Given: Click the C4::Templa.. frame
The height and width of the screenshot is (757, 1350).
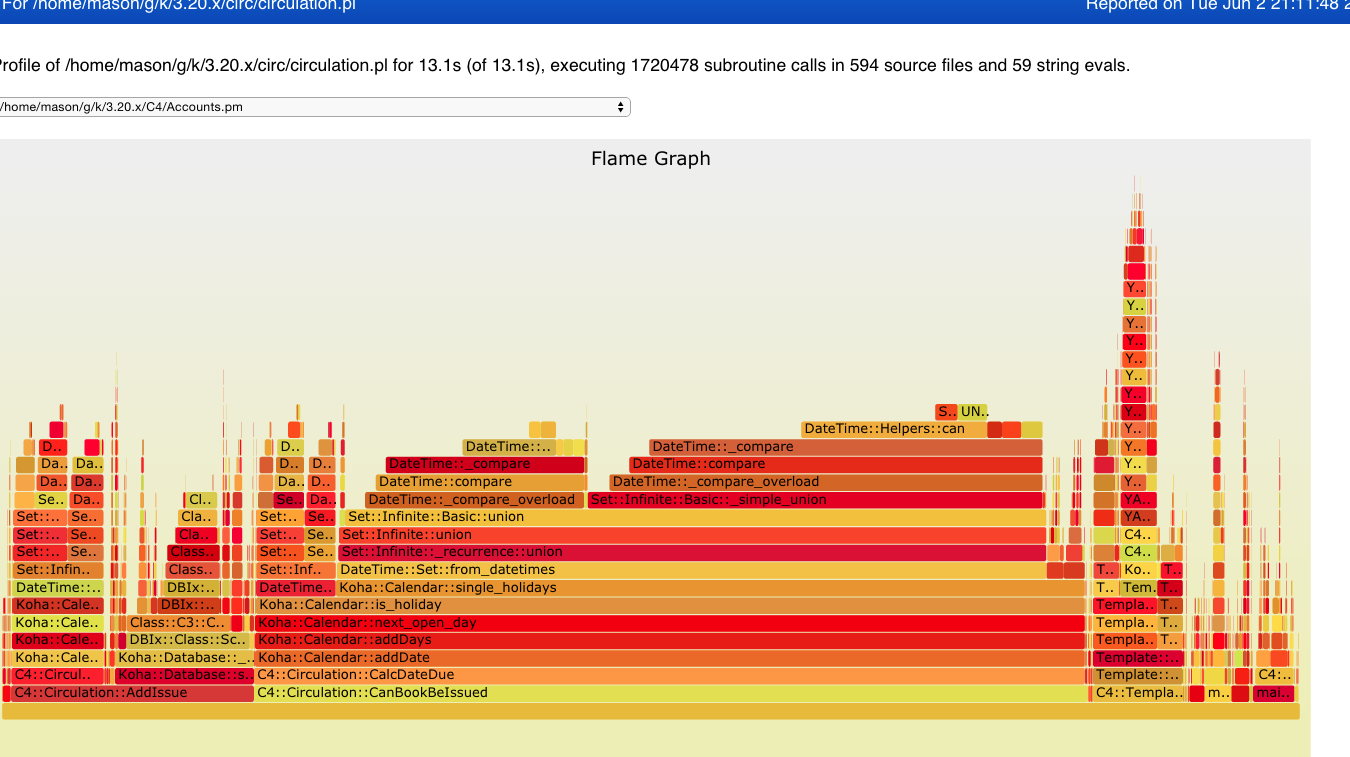Looking at the screenshot, I should tap(1139, 693).
